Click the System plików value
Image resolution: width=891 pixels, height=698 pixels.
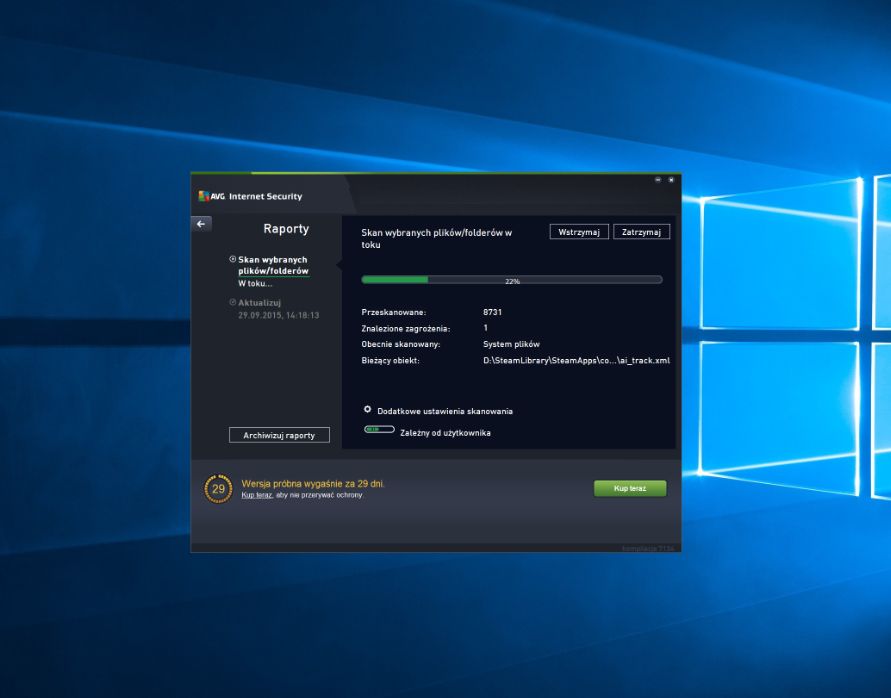click(511, 344)
